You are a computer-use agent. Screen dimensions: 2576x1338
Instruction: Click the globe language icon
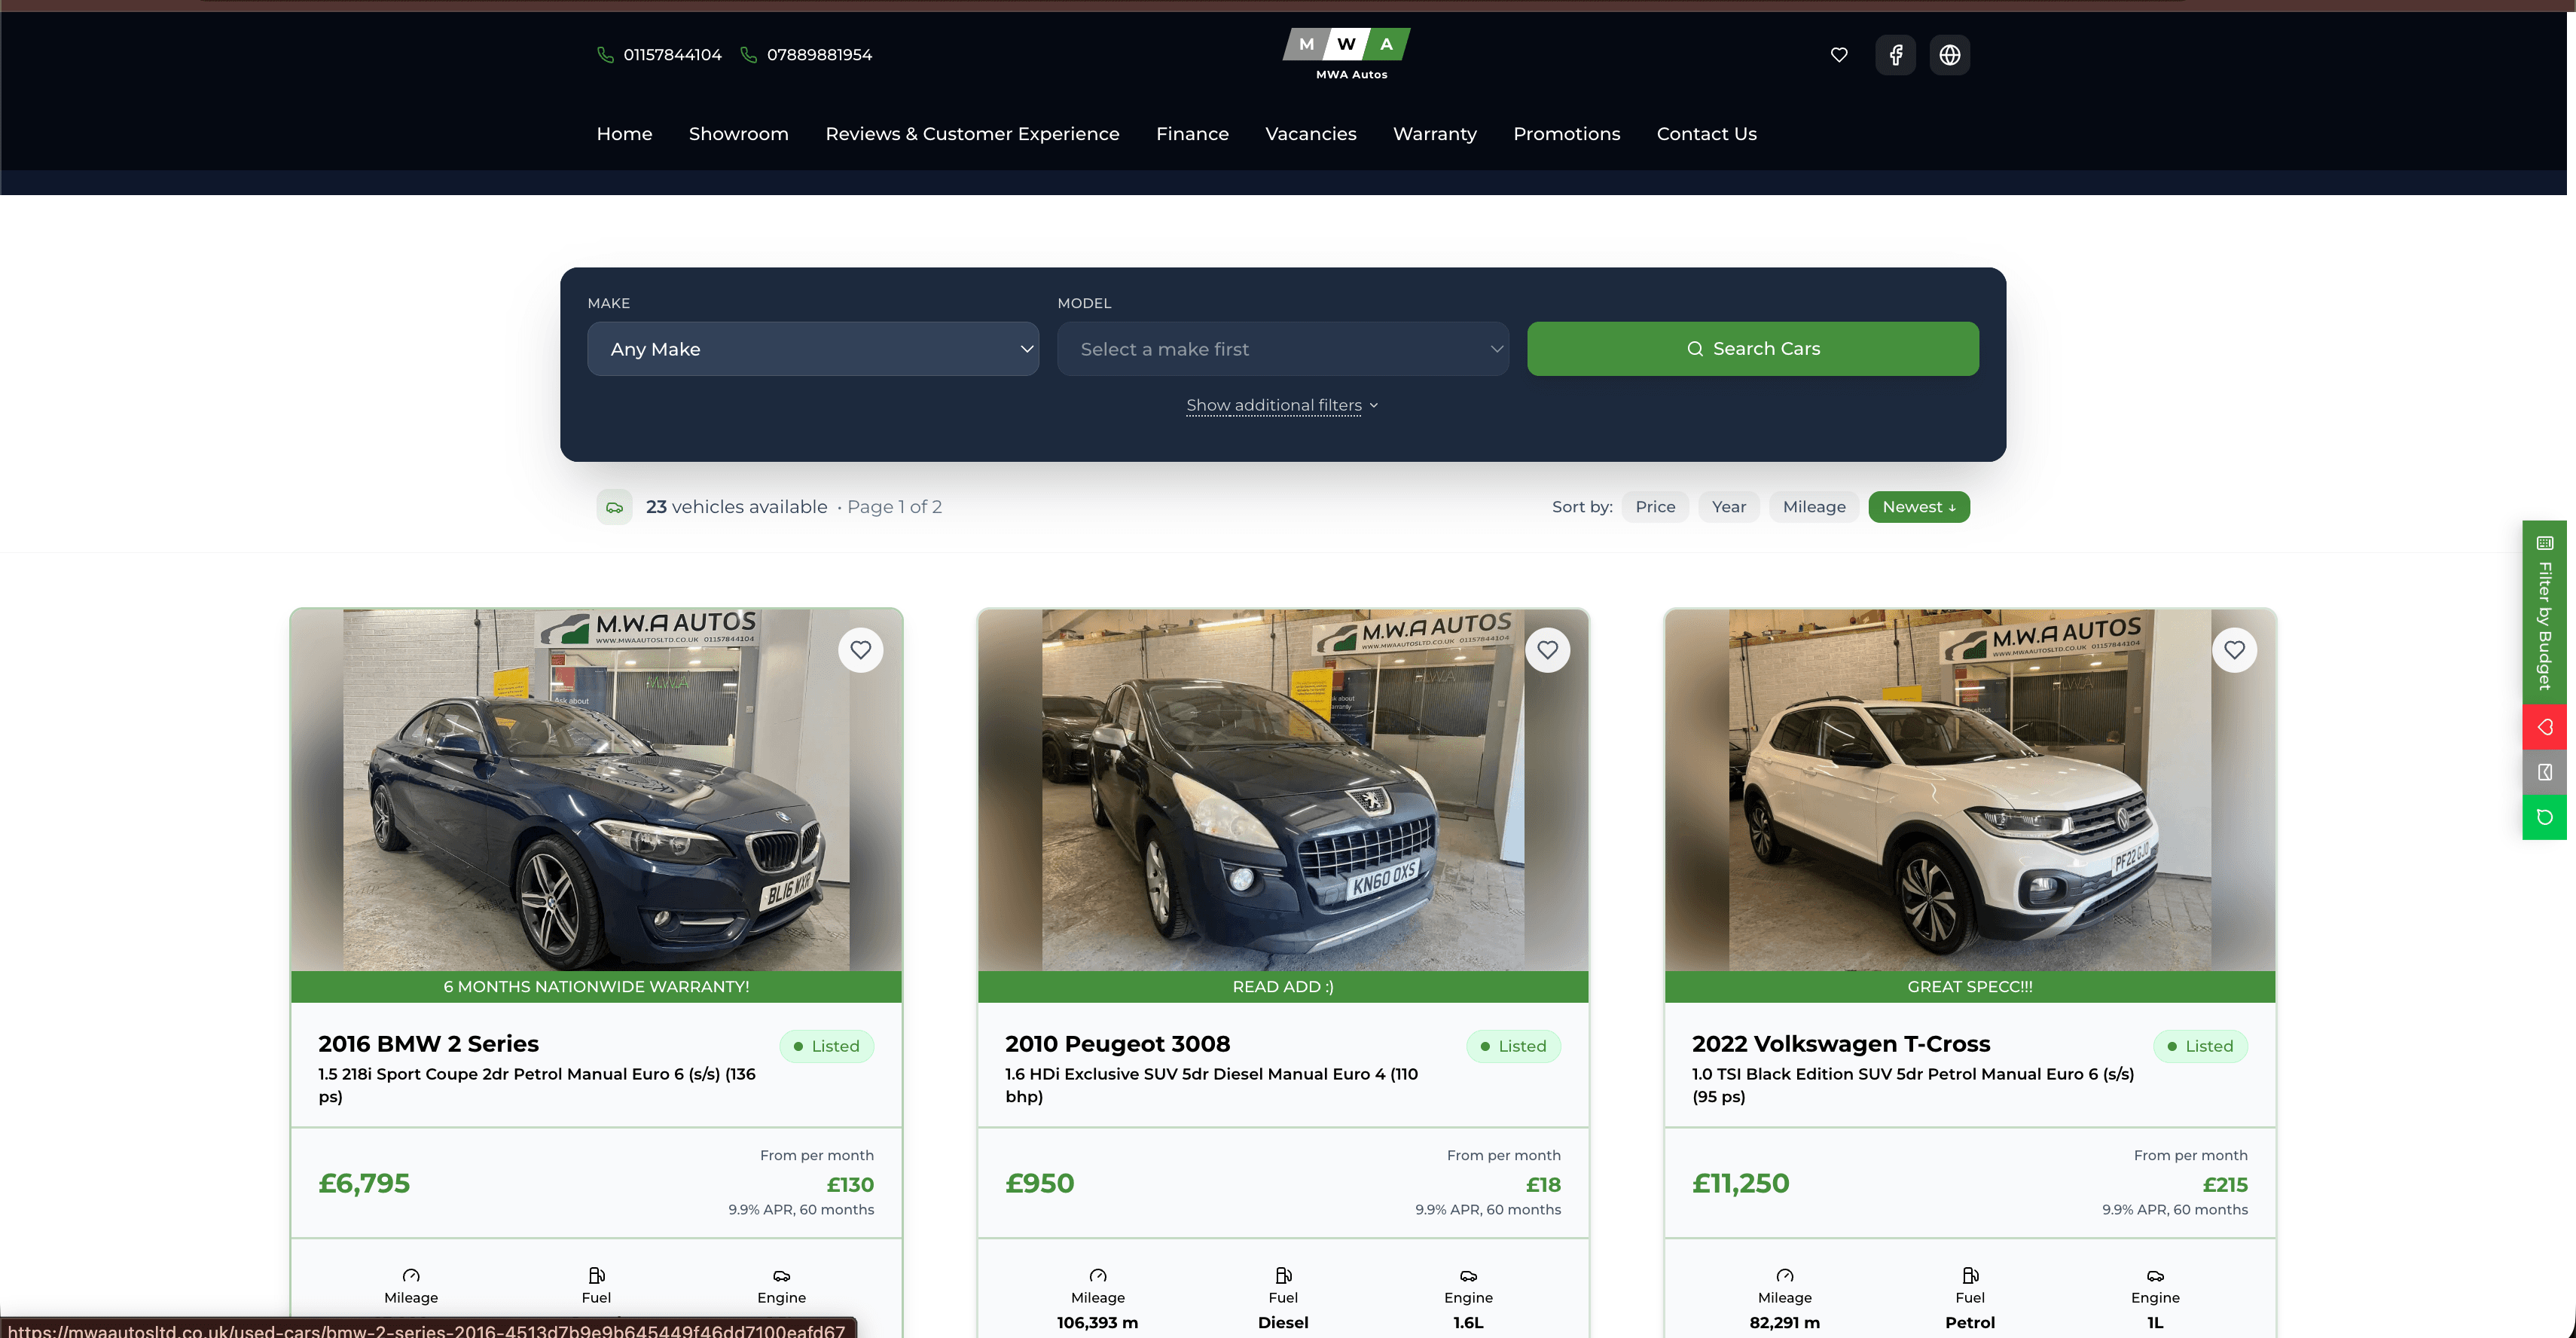(x=1950, y=55)
